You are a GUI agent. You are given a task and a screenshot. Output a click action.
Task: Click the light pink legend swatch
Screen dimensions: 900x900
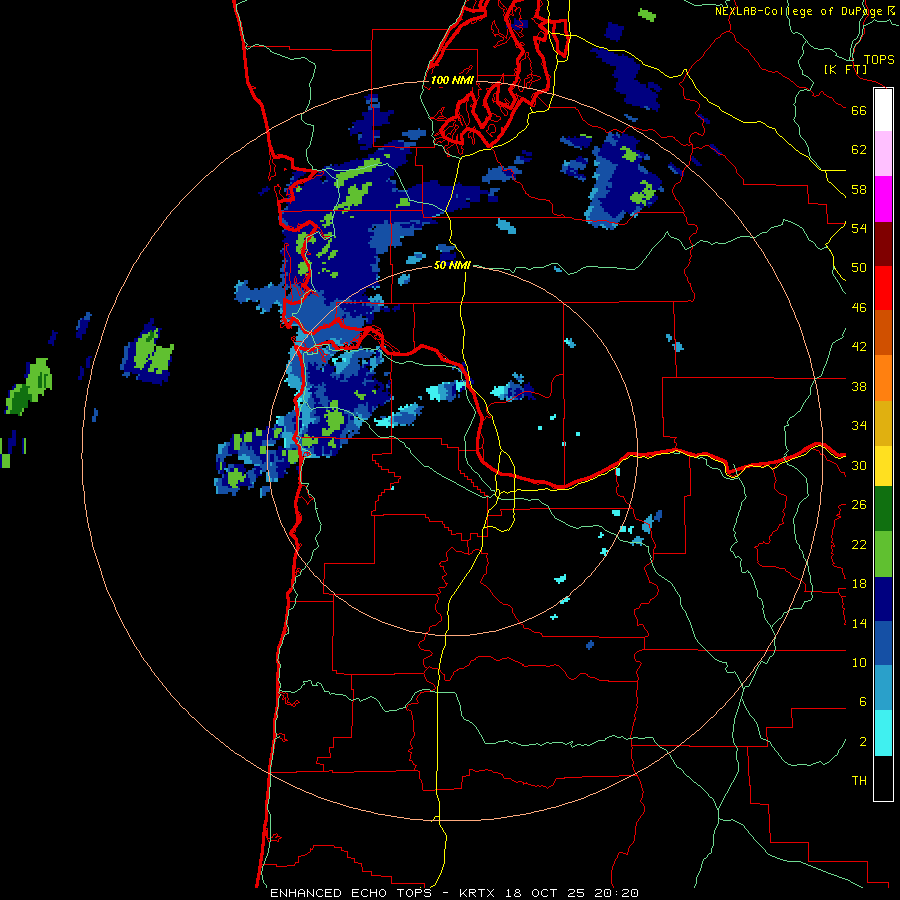click(x=883, y=153)
